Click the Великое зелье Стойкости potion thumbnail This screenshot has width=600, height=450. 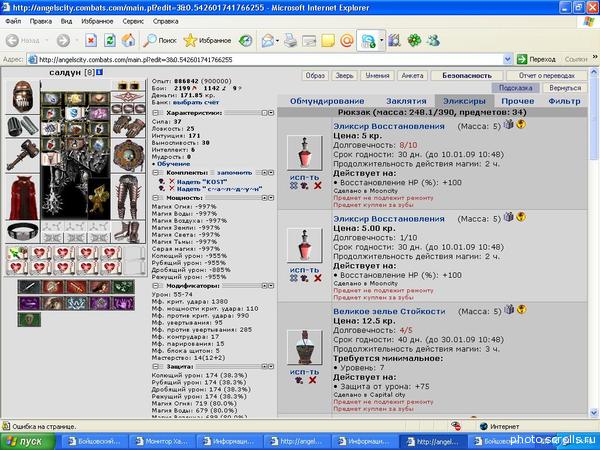[304, 347]
